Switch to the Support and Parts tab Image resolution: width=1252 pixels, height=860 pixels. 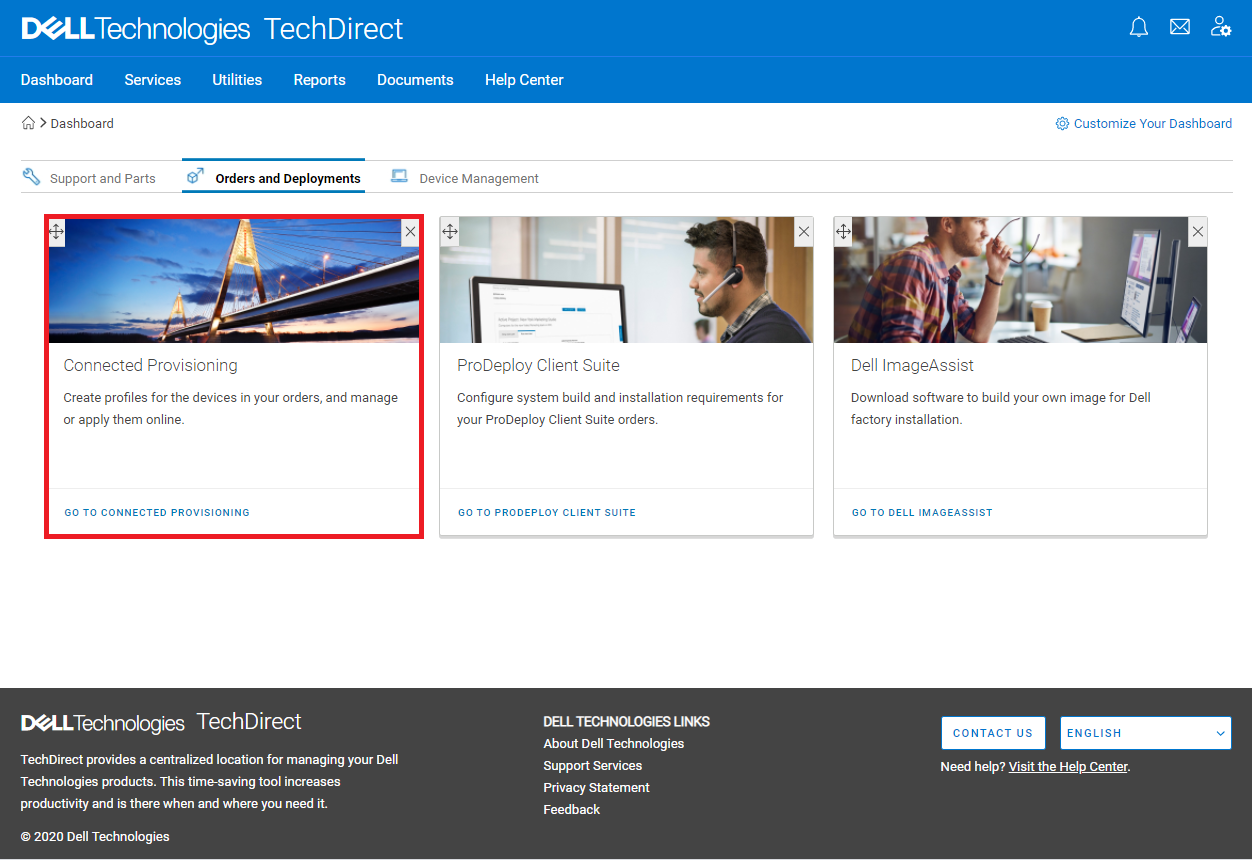(x=91, y=178)
